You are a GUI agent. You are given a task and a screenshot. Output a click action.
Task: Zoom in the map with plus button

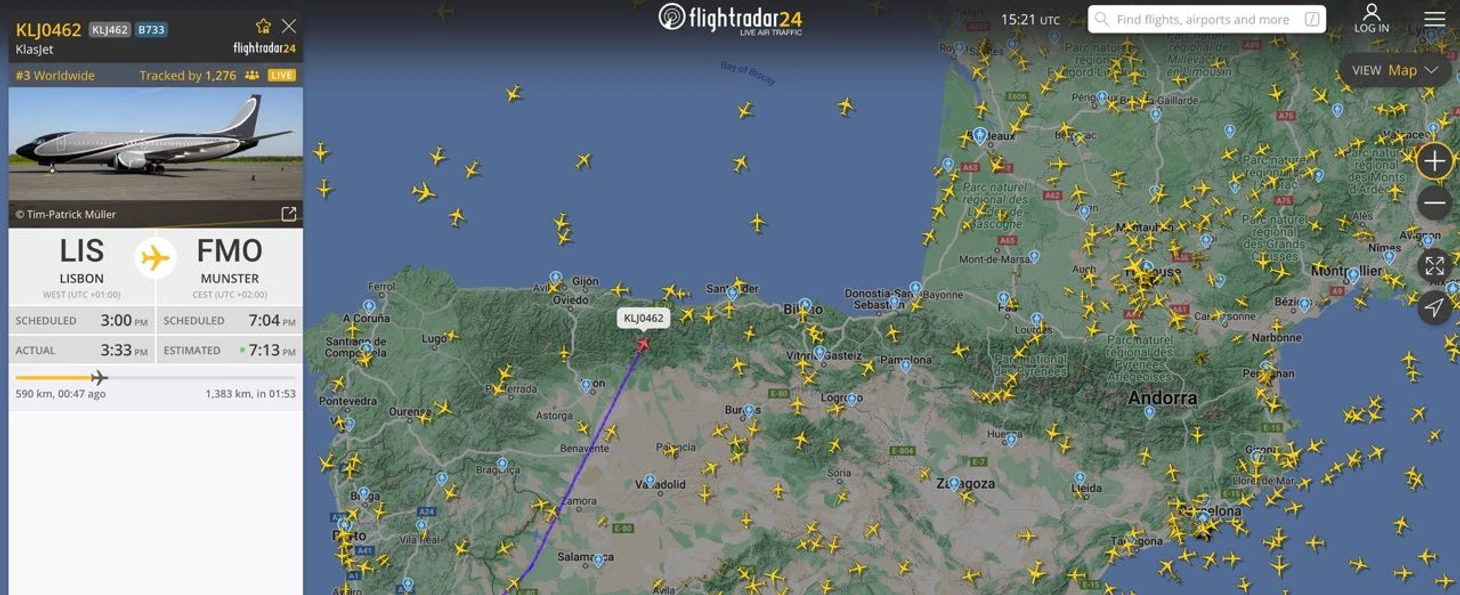click(1434, 161)
